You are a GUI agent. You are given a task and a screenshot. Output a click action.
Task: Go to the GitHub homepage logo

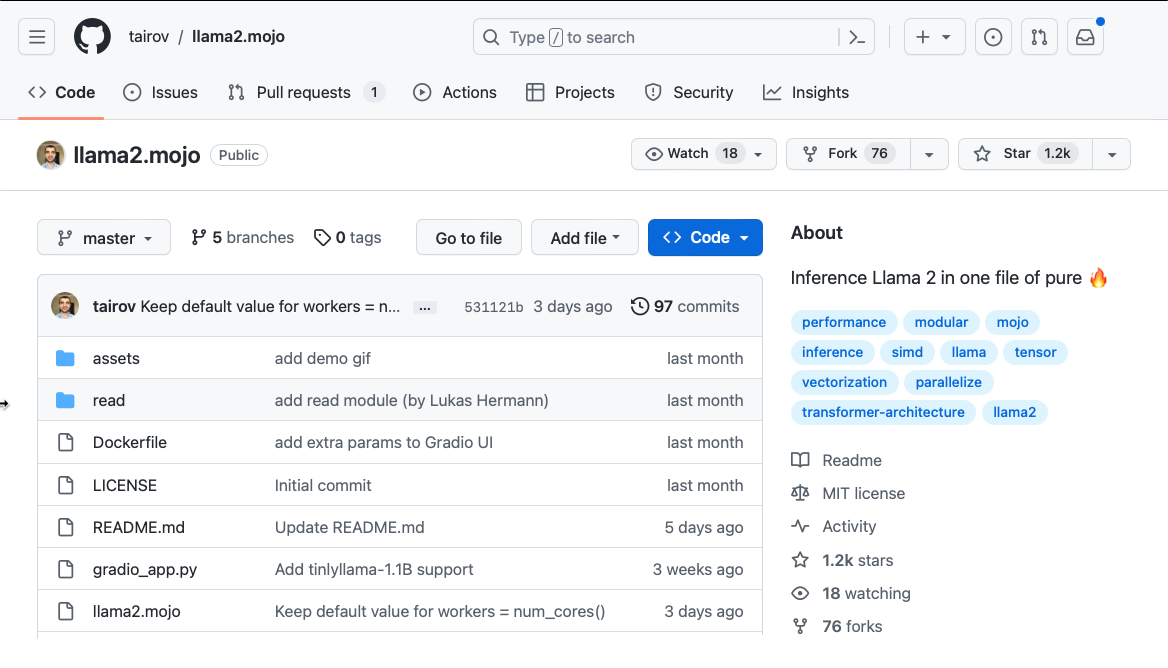[x=92, y=36]
